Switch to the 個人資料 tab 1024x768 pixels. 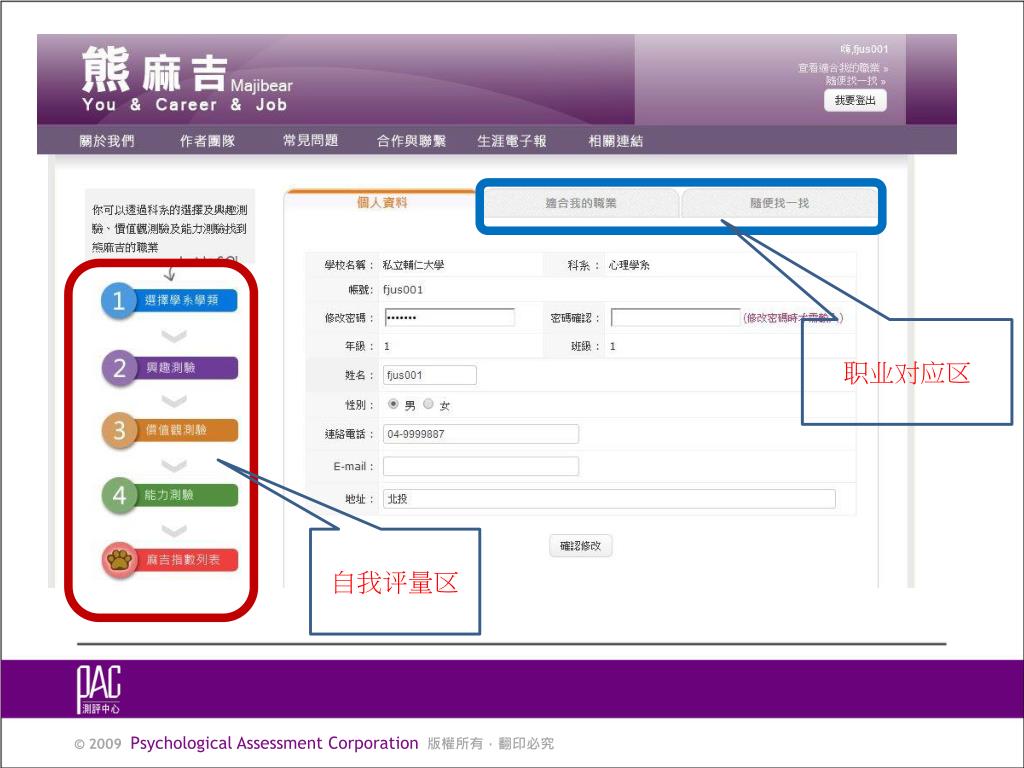click(382, 203)
